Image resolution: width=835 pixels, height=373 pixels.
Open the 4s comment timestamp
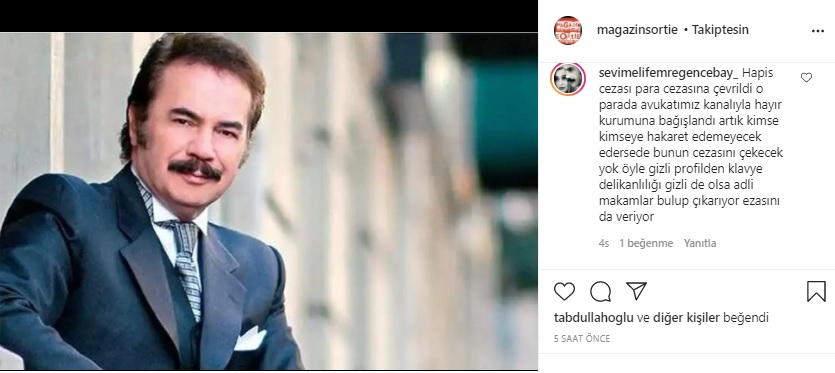(x=603, y=243)
